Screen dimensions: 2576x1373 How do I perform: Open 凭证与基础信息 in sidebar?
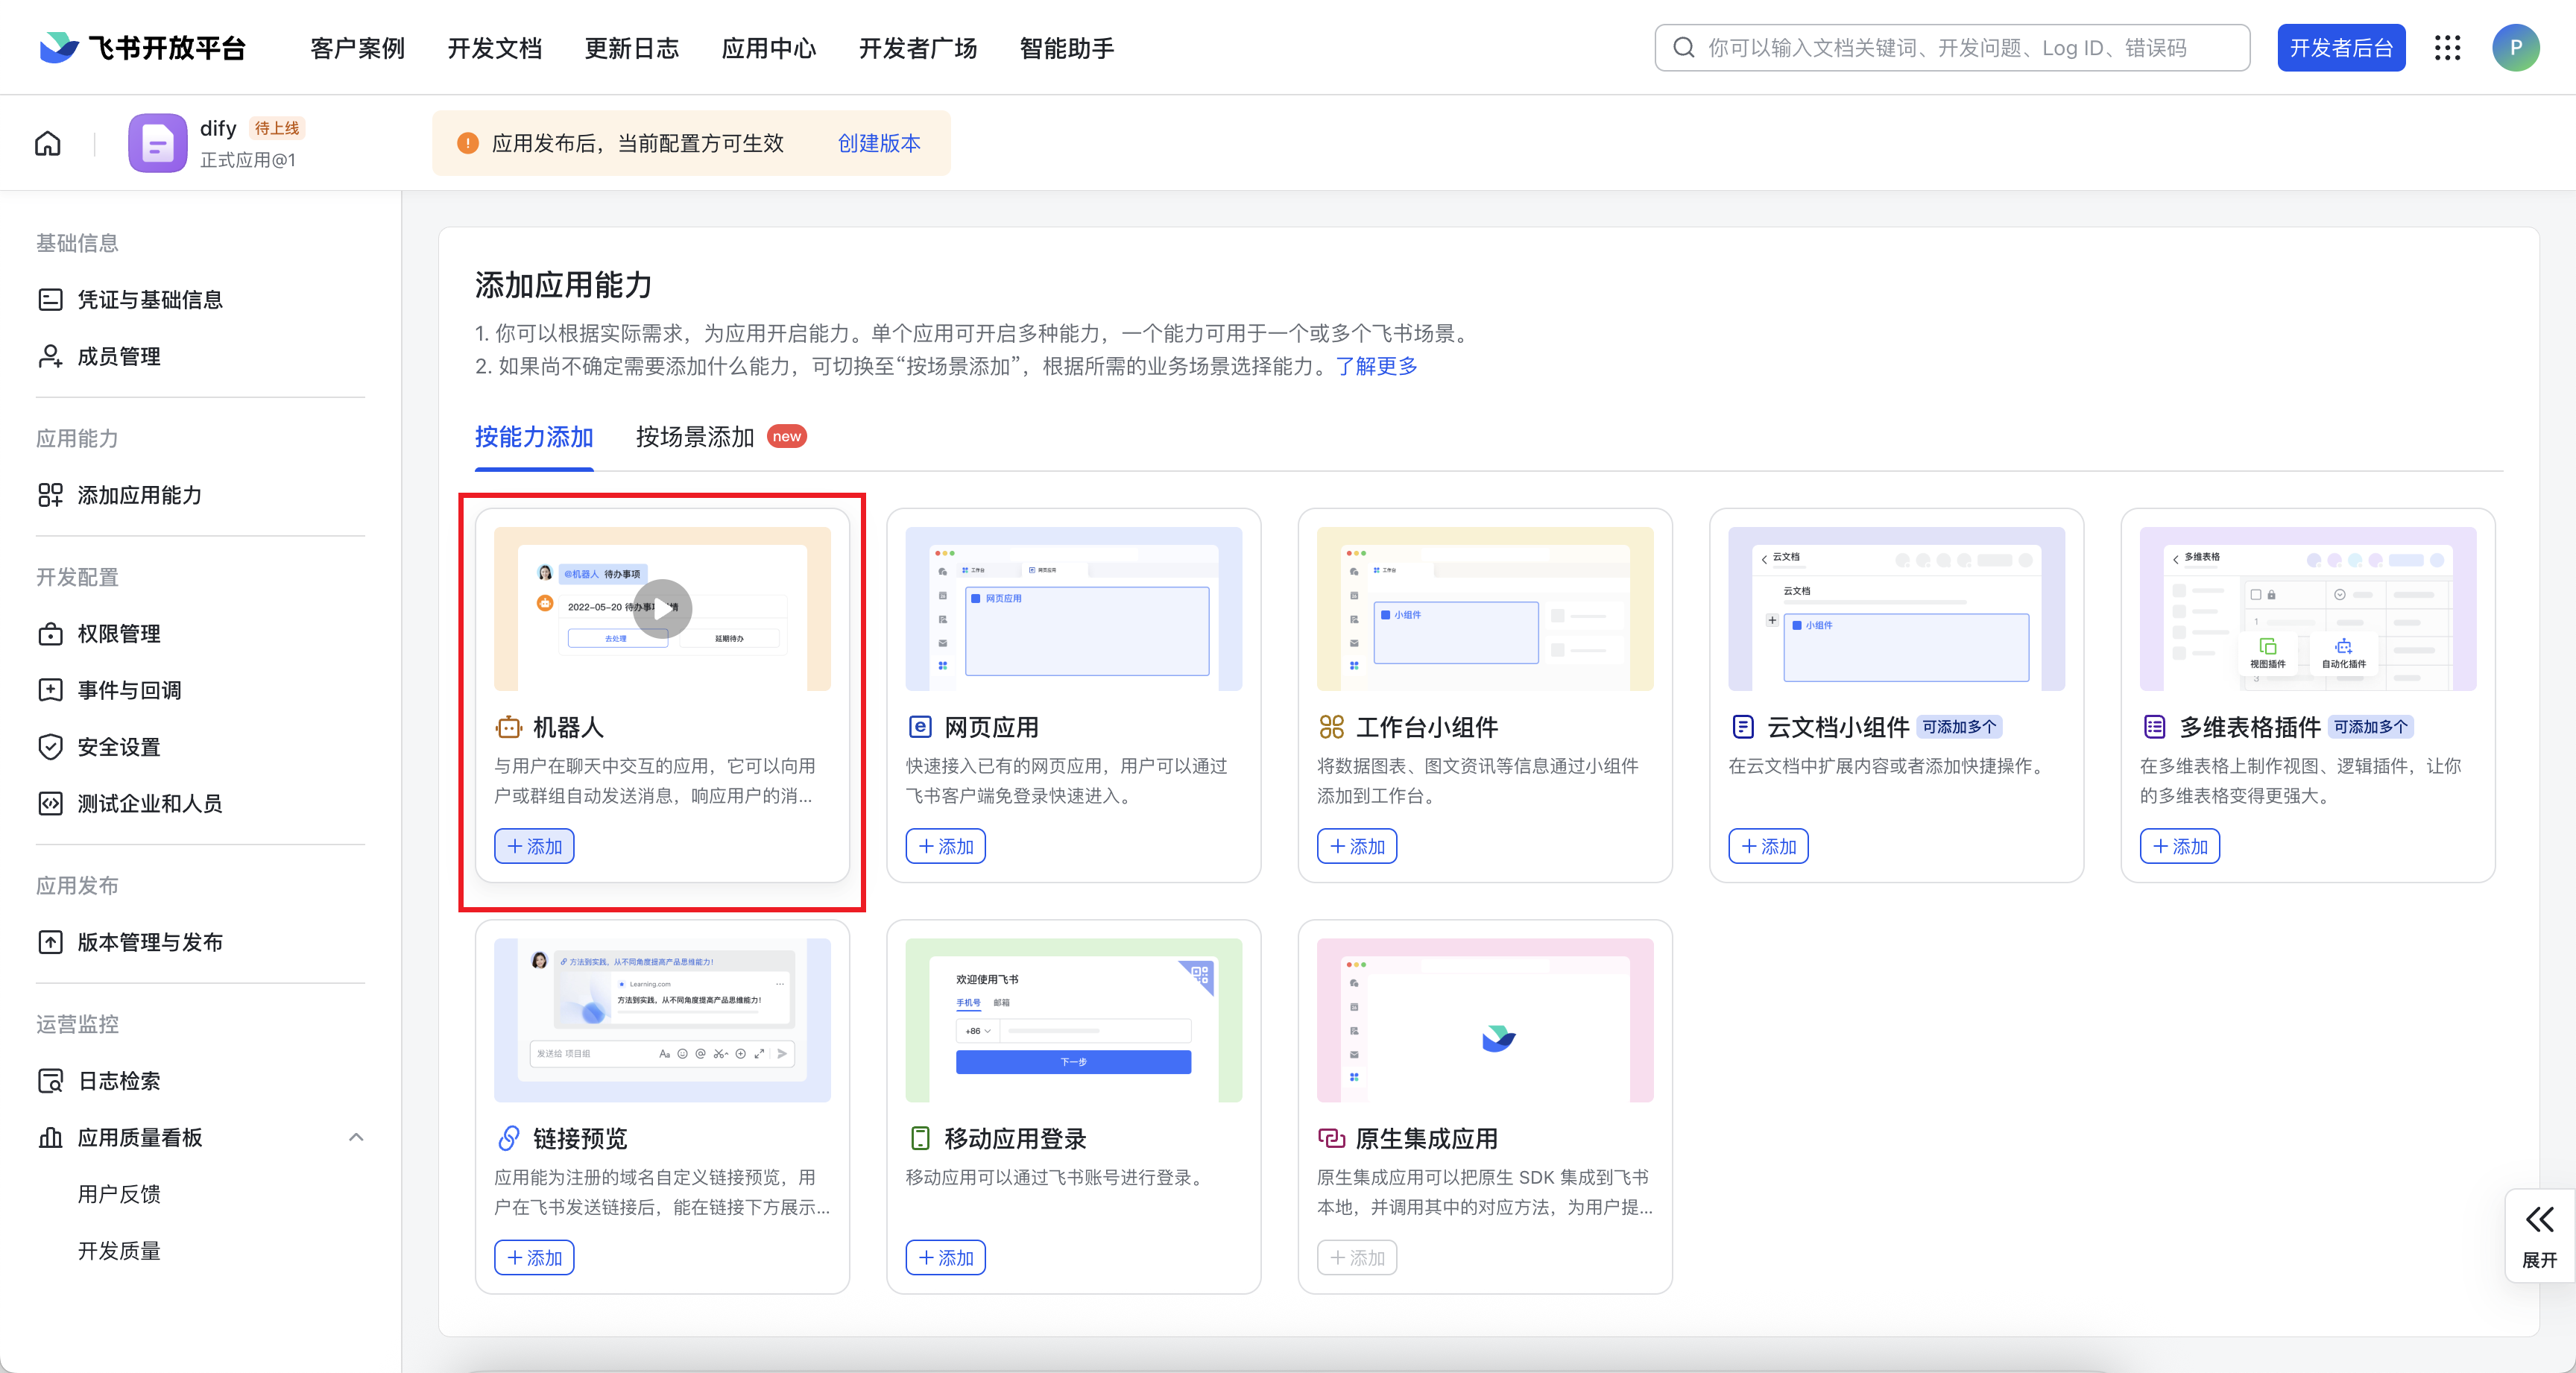pyautogui.click(x=149, y=299)
